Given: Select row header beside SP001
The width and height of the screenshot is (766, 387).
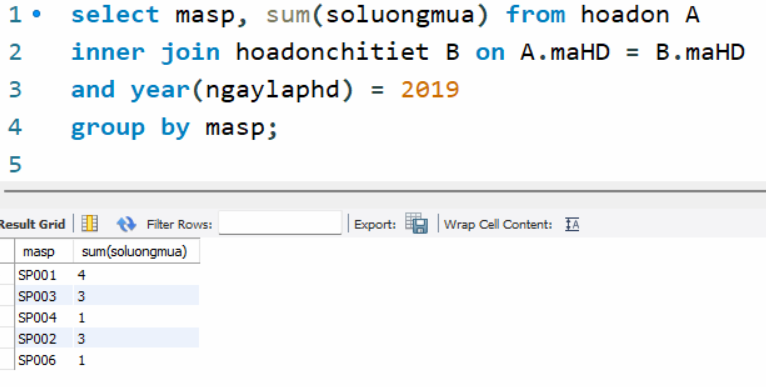Looking at the screenshot, I should (x=7, y=275).
